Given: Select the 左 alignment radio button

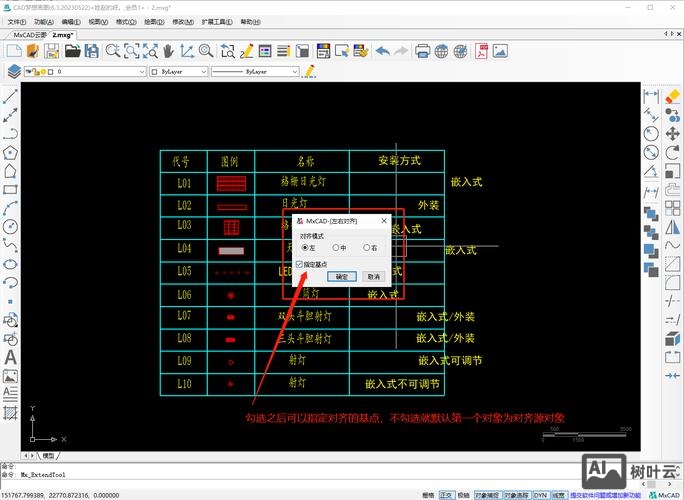Looking at the screenshot, I should (305, 247).
